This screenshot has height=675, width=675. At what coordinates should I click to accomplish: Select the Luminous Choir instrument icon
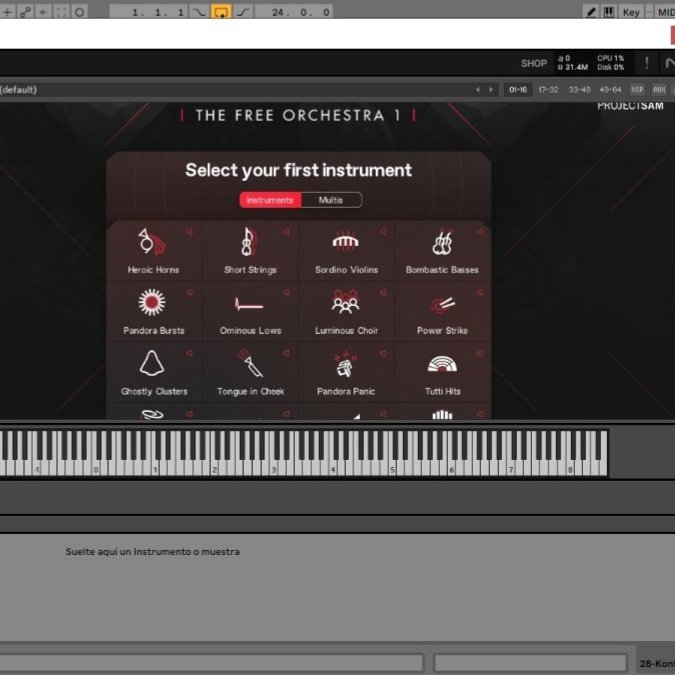pyautogui.click(x=345, y=301)
